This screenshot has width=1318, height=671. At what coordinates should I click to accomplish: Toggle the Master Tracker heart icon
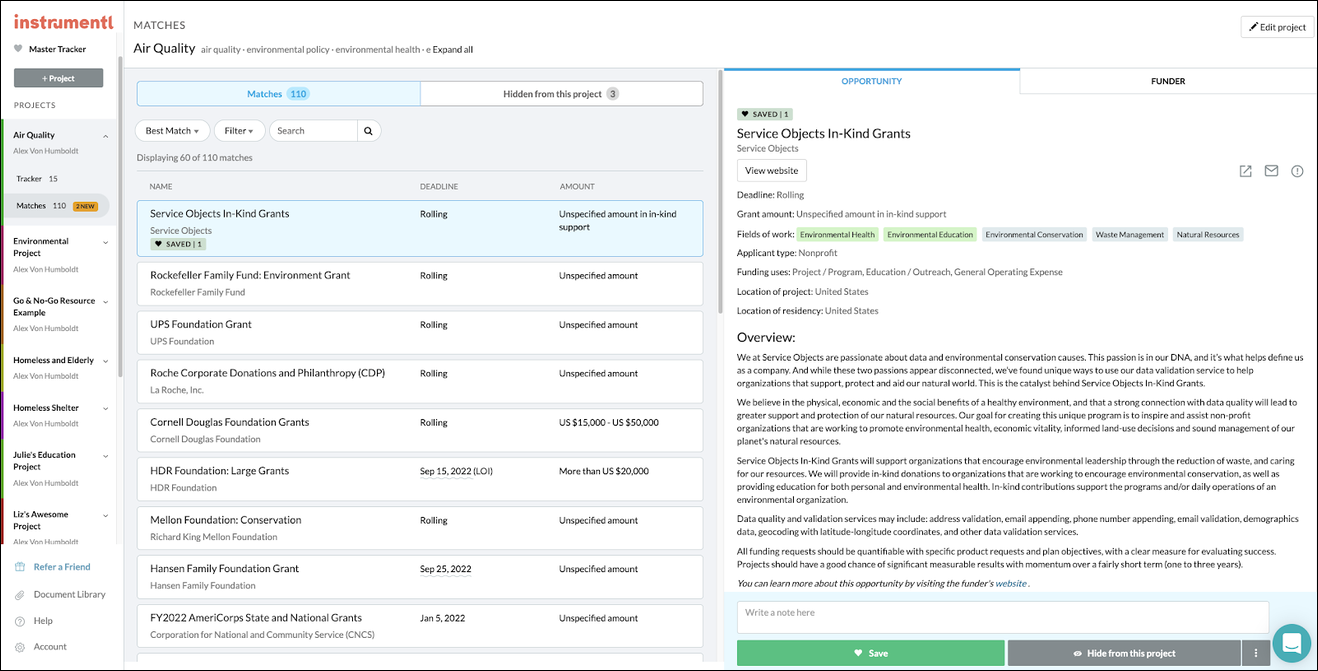18,48
